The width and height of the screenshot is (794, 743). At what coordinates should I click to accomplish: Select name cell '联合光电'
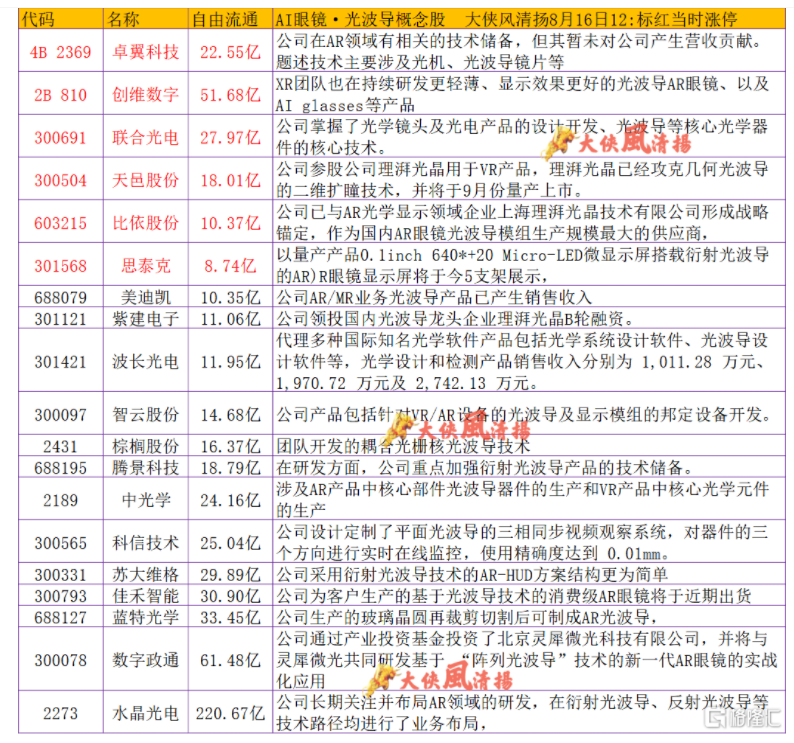(x=146, y=137)
